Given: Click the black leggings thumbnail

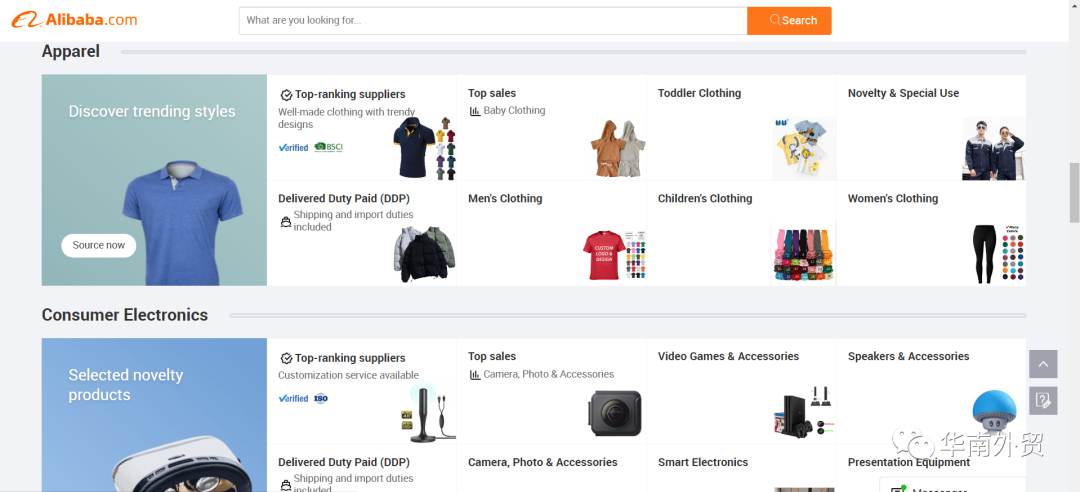Looking at the screenshot, I should (x=997, y=254).
